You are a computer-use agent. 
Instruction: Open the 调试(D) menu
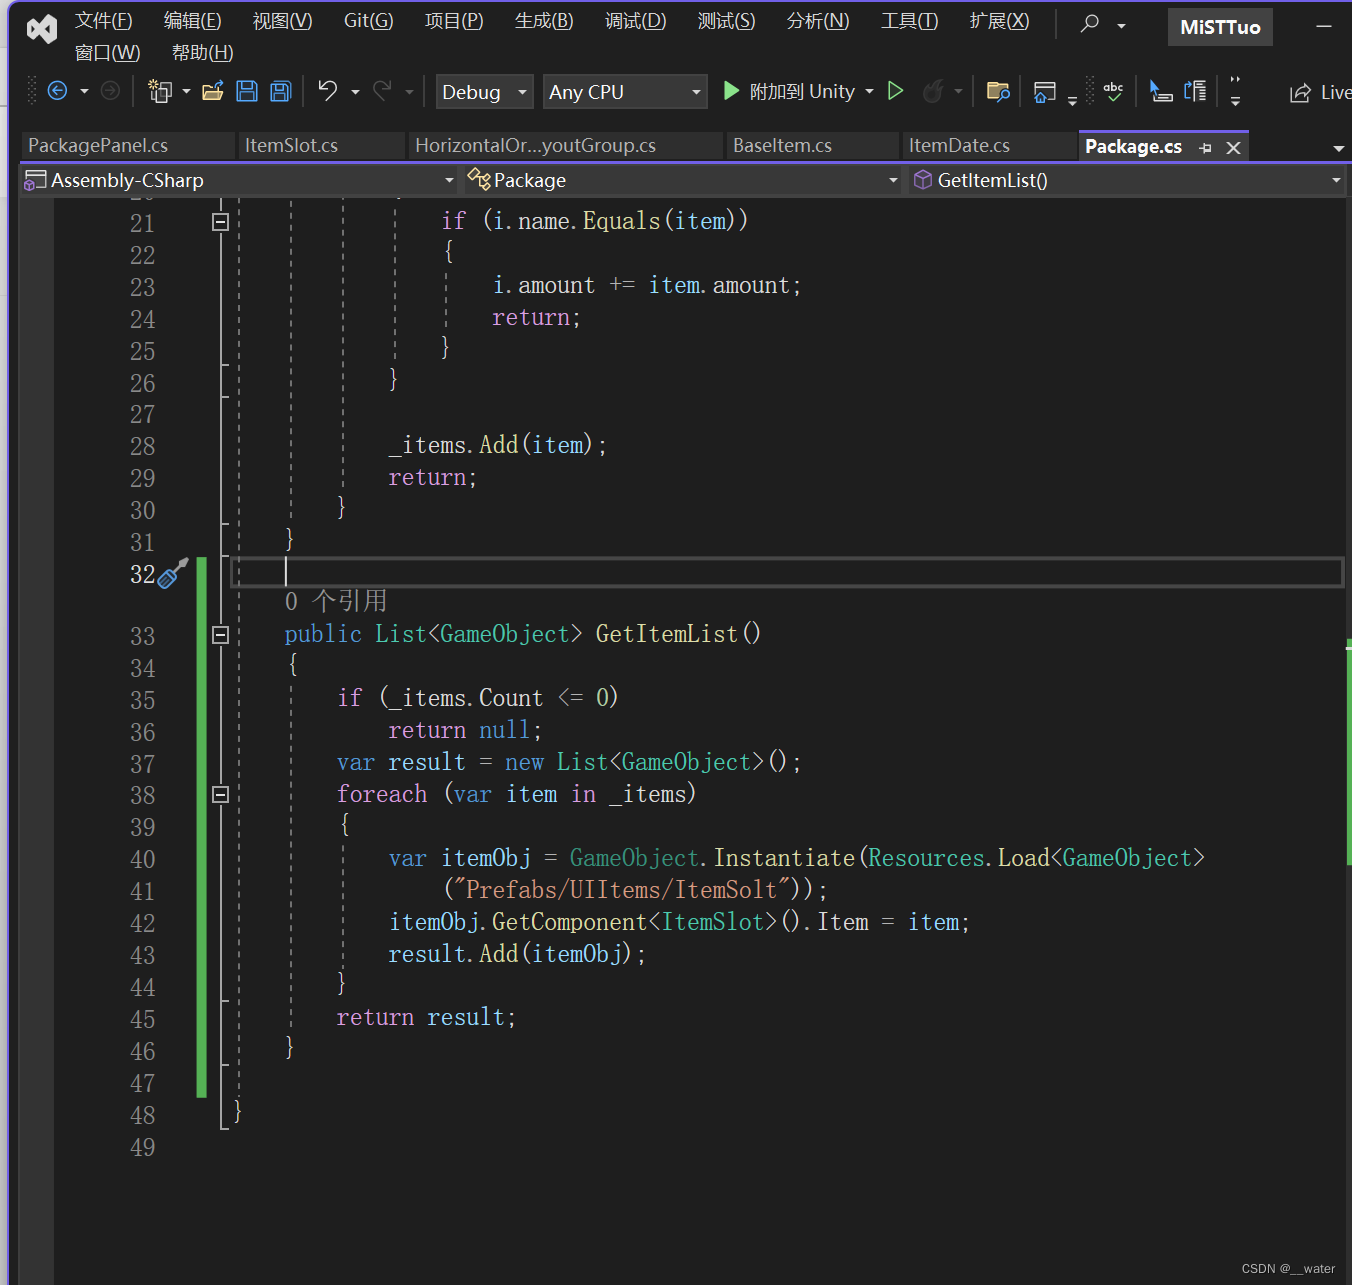pos(635,21)
